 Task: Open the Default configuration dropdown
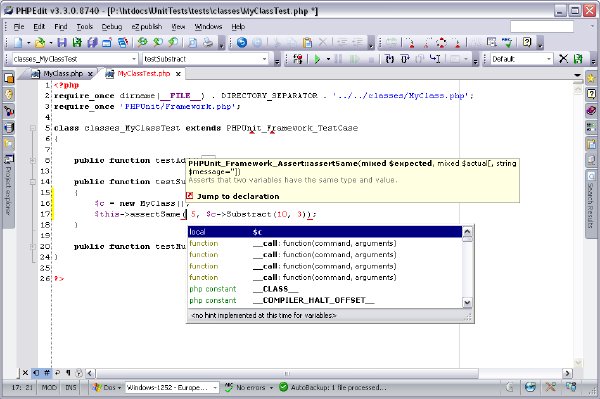click(x=549, y=59)
